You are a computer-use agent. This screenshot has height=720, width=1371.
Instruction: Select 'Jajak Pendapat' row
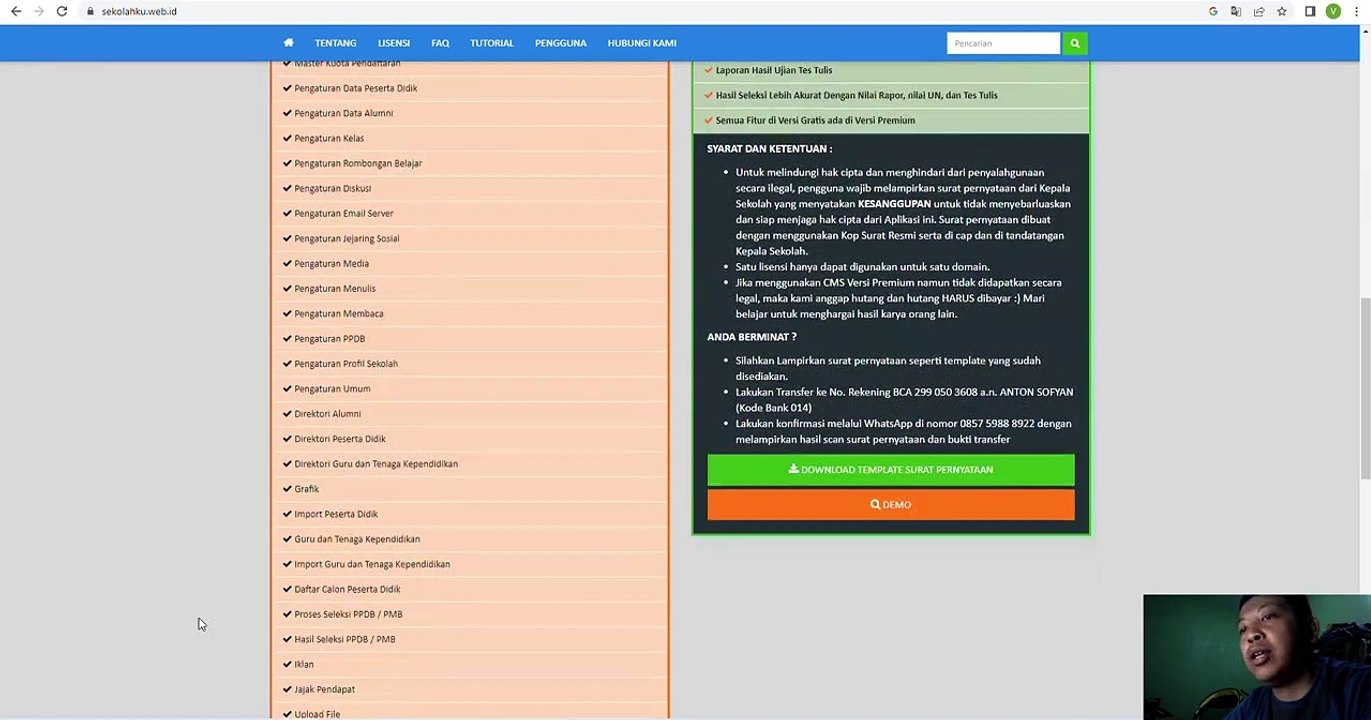[x=470, y=689]
